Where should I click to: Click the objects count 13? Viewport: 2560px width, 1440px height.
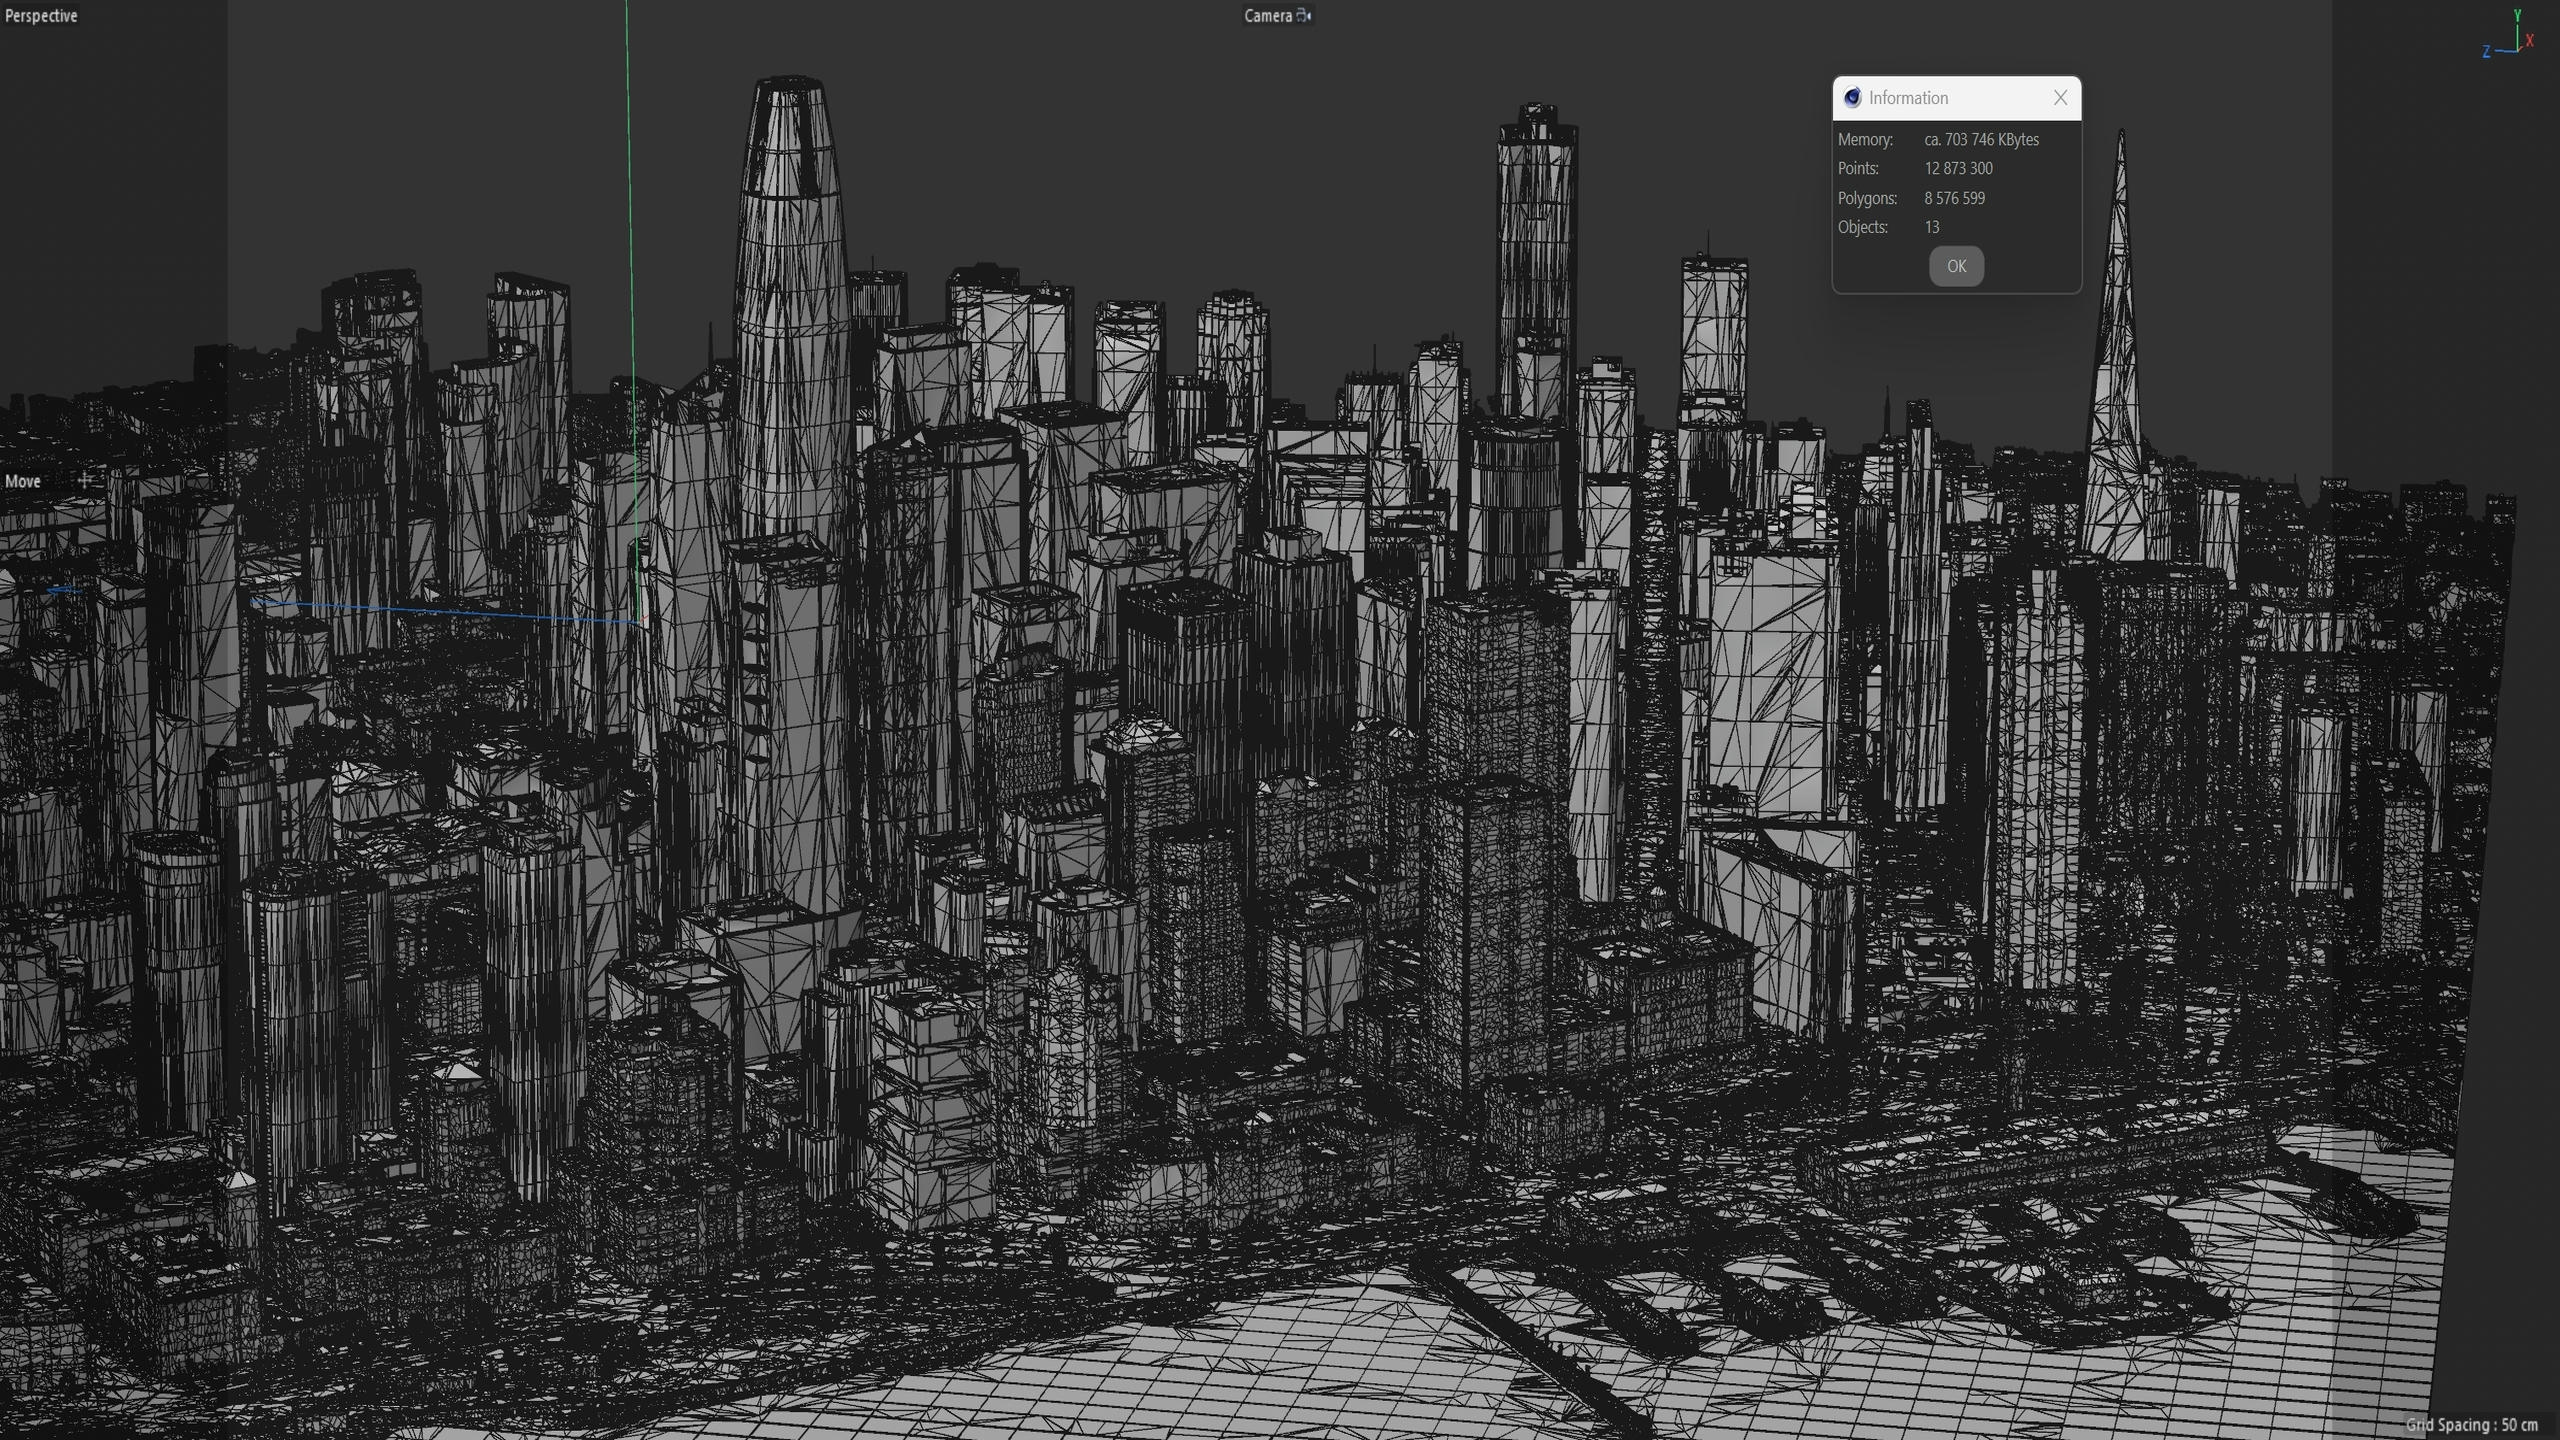pyautogui.click(x=1932, y=227)
